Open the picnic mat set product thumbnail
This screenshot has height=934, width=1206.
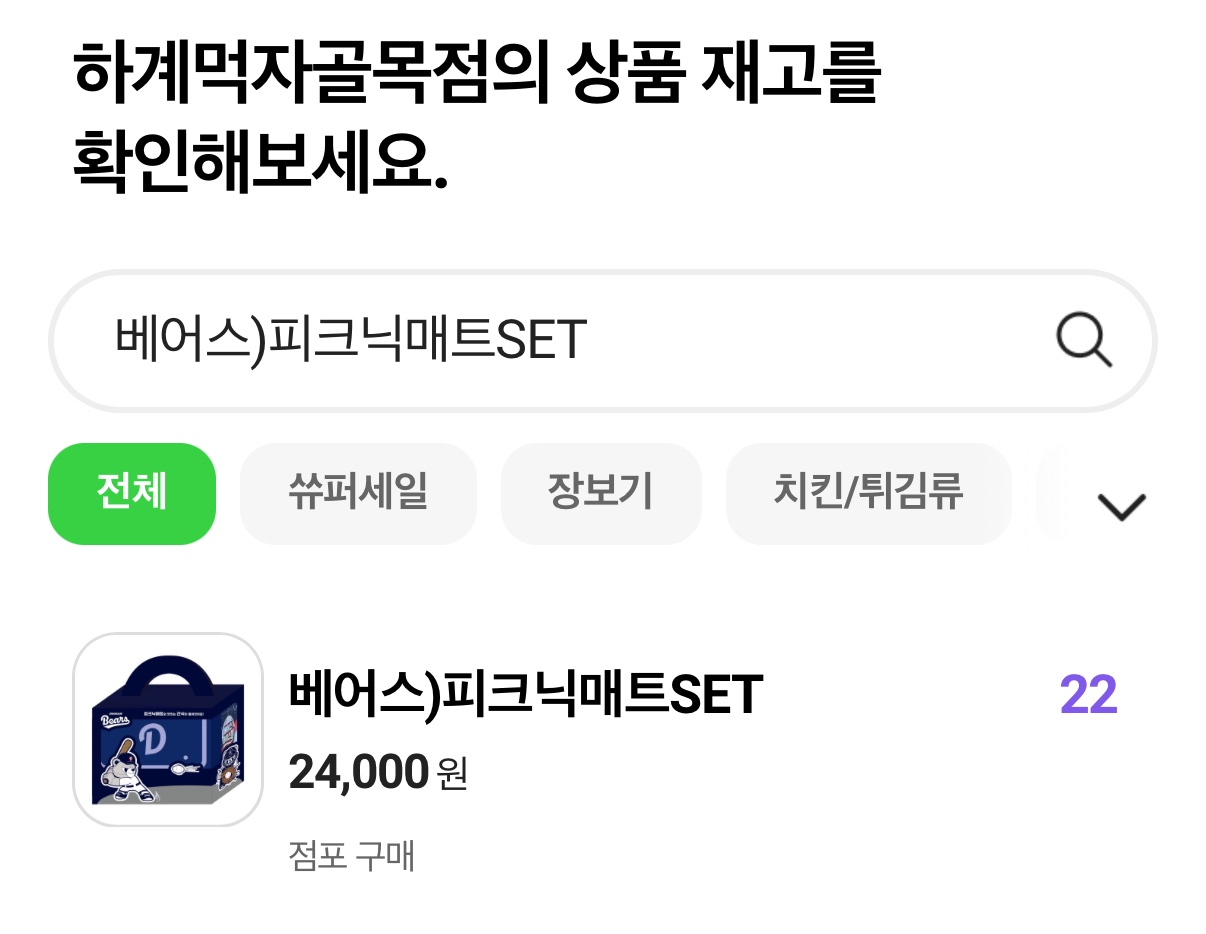168,730
